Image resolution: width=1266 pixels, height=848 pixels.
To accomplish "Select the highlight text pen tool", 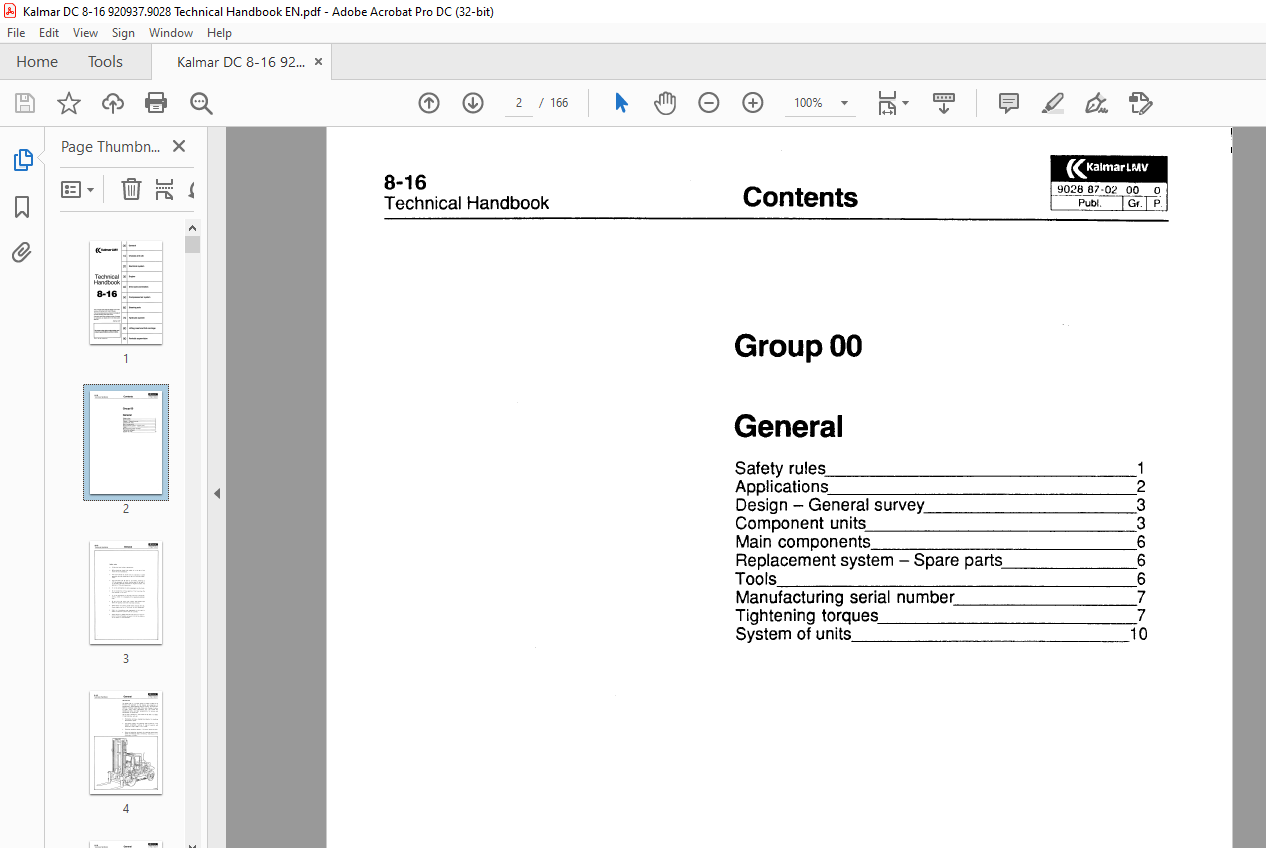I will (x=1053, y=103).
